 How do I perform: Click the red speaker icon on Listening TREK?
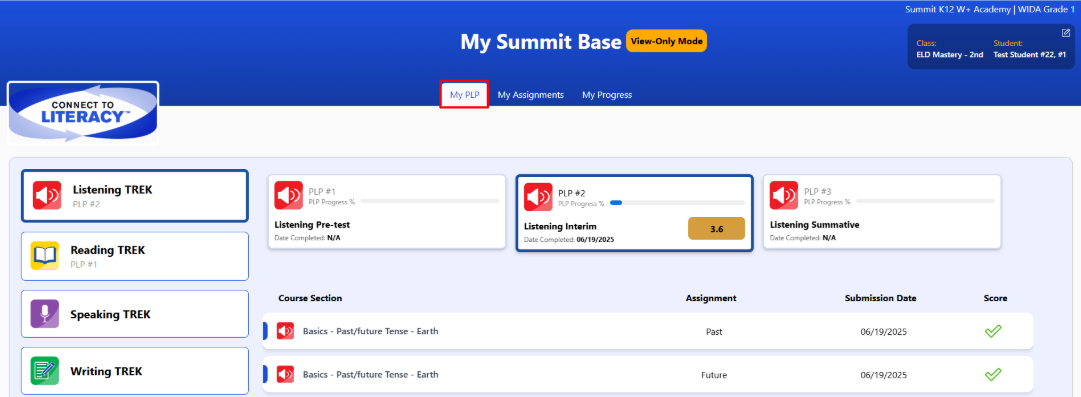pos(47,196)
